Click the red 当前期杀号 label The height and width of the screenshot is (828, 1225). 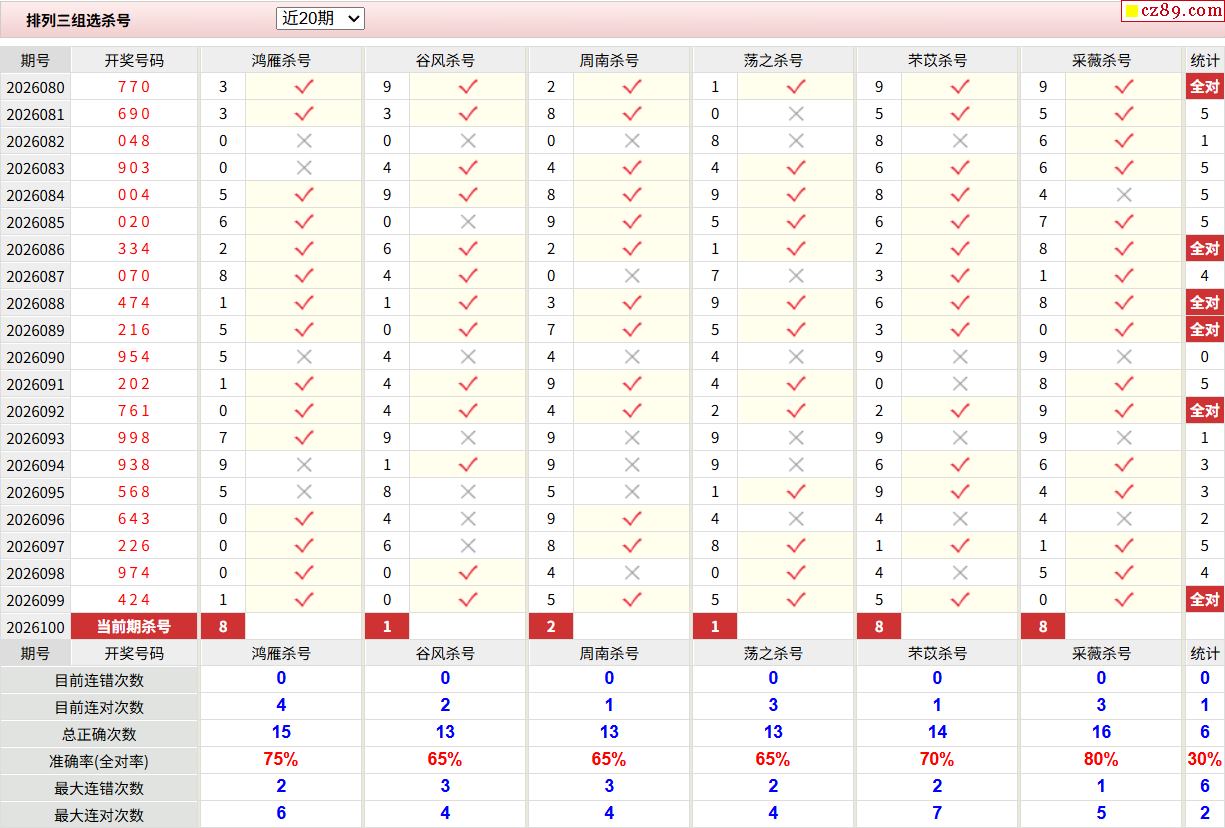click(134, 627)
